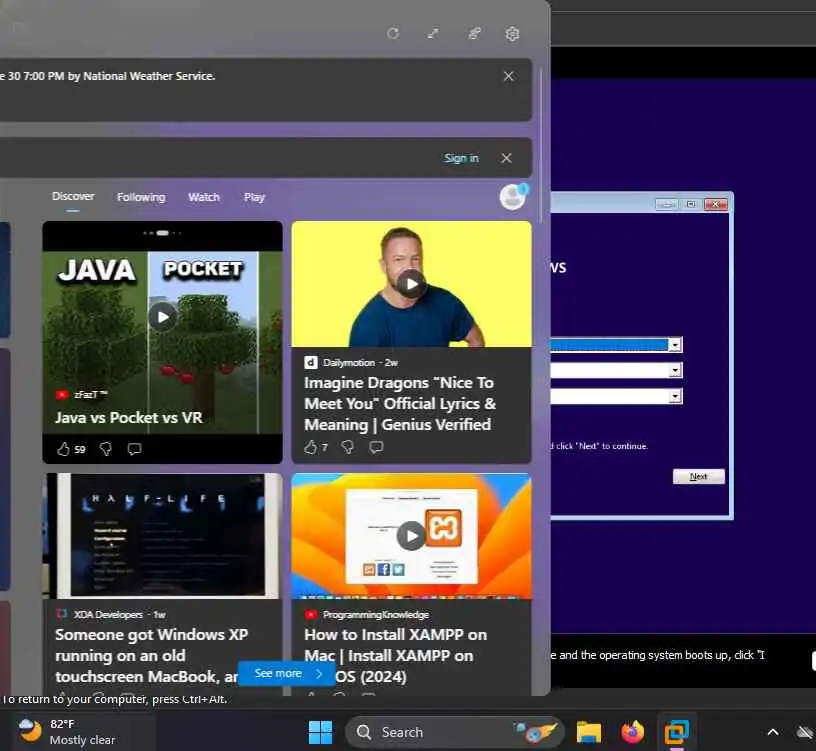Open the Windows Start menu
The height and width of the screenshot is (751, 816).
click(320, 732)
